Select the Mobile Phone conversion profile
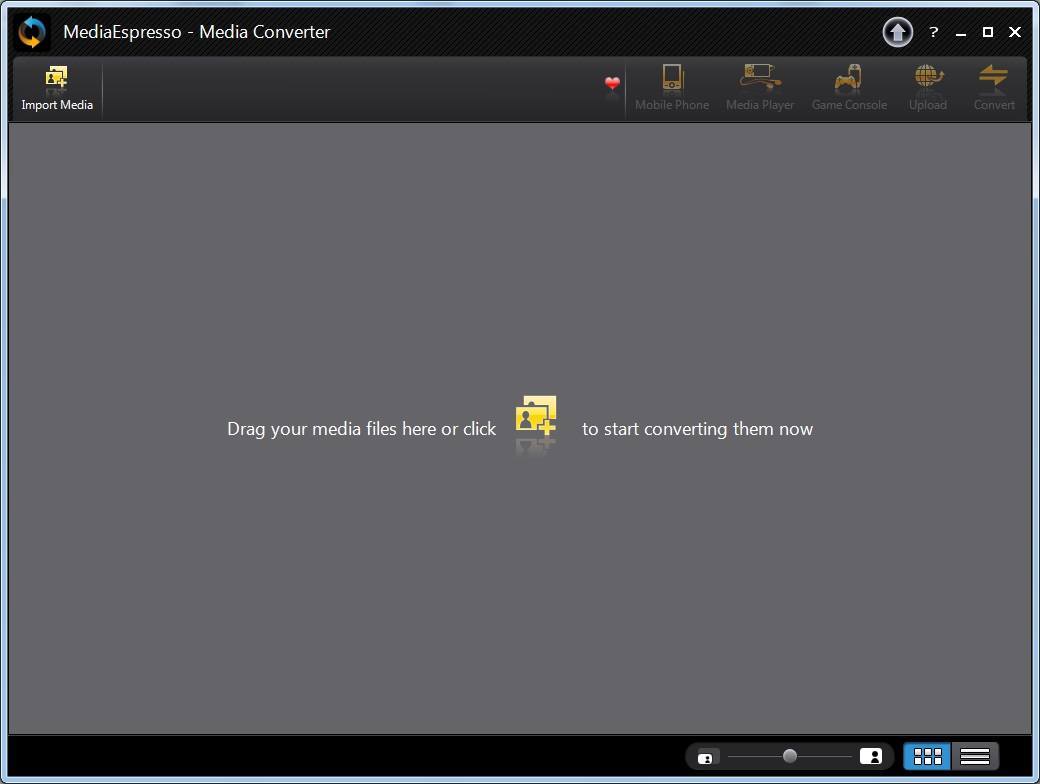 point(671,85)
